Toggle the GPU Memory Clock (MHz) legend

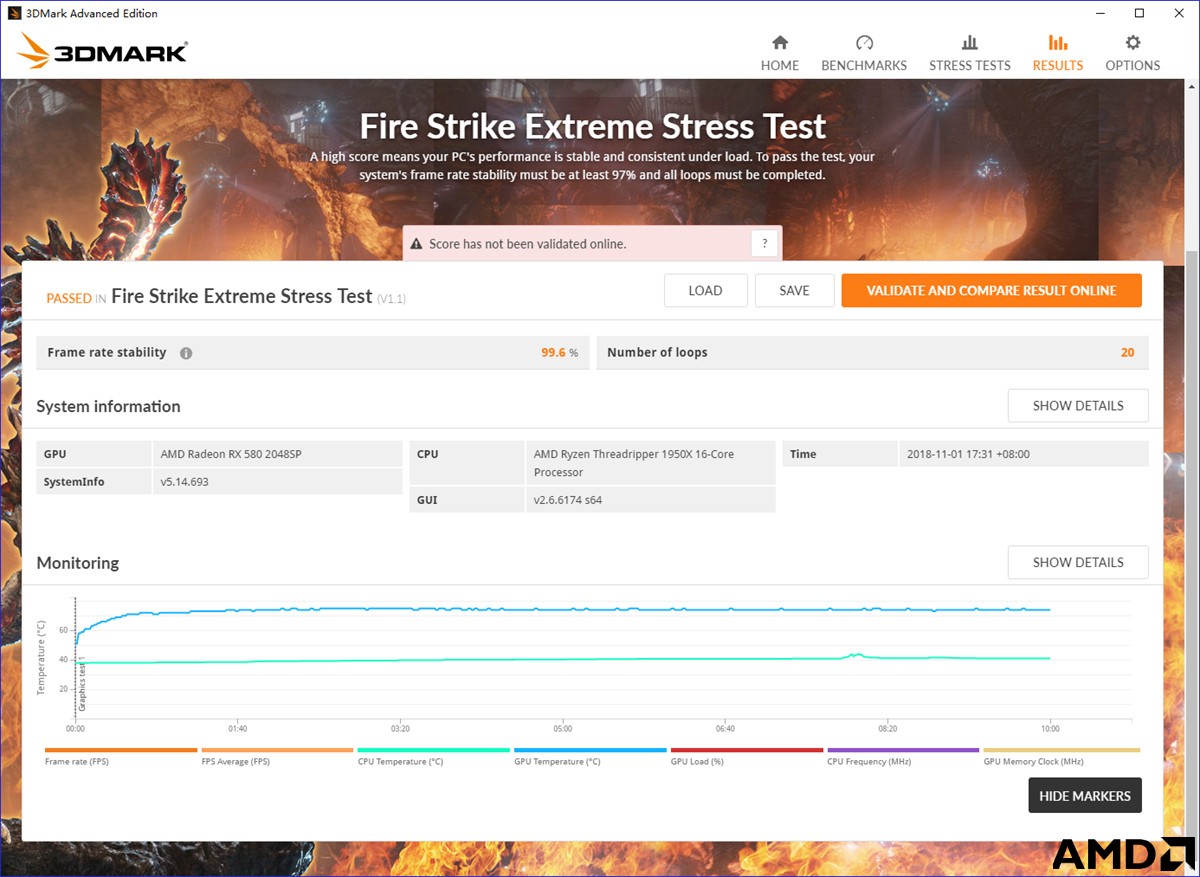[x=1062, y=756]
